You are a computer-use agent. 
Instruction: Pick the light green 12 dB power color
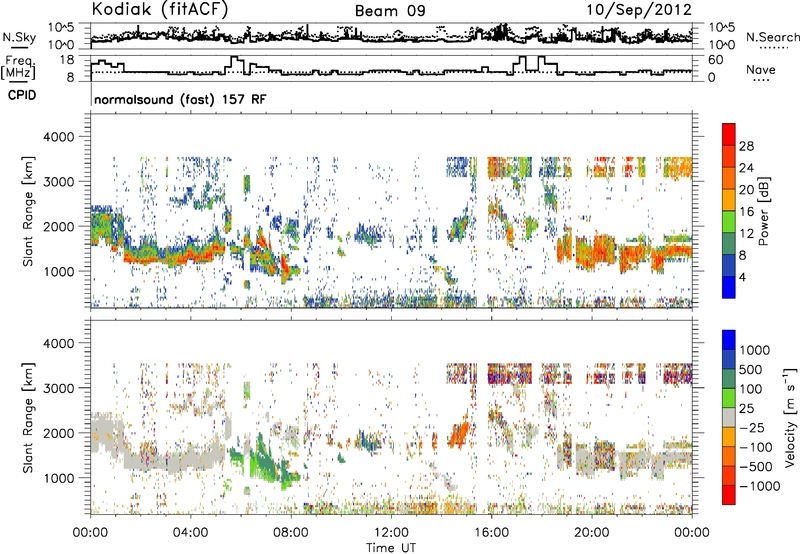729,222
